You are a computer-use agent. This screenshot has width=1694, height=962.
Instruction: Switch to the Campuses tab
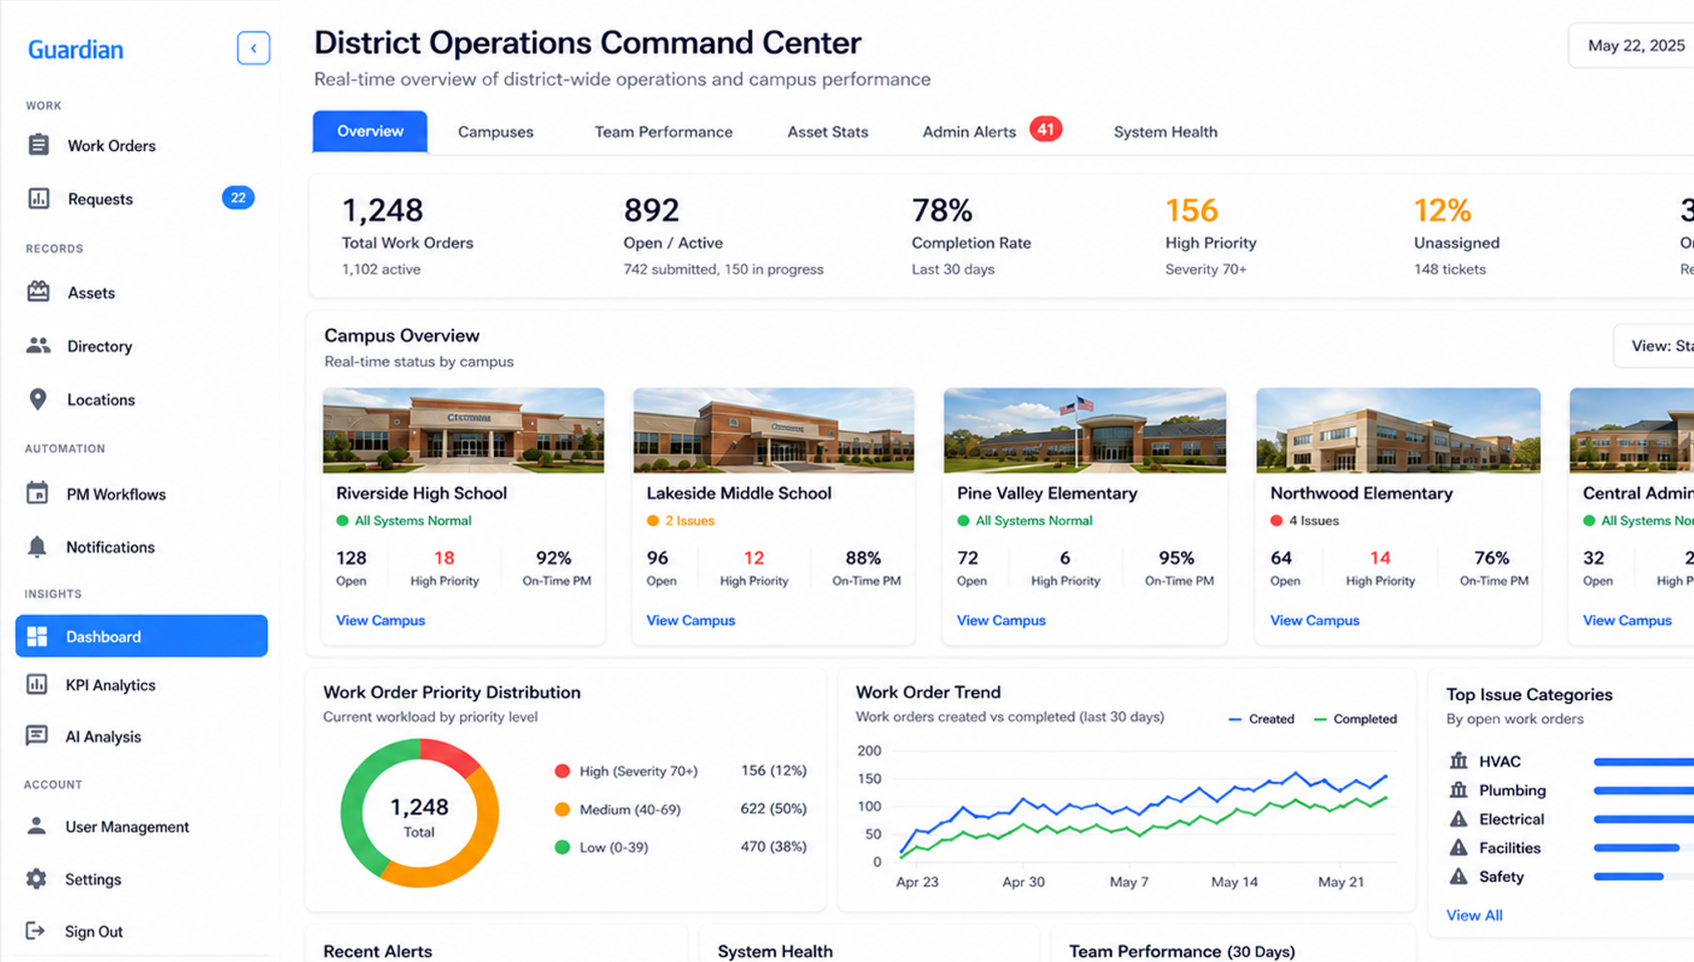tap(495, 132)
